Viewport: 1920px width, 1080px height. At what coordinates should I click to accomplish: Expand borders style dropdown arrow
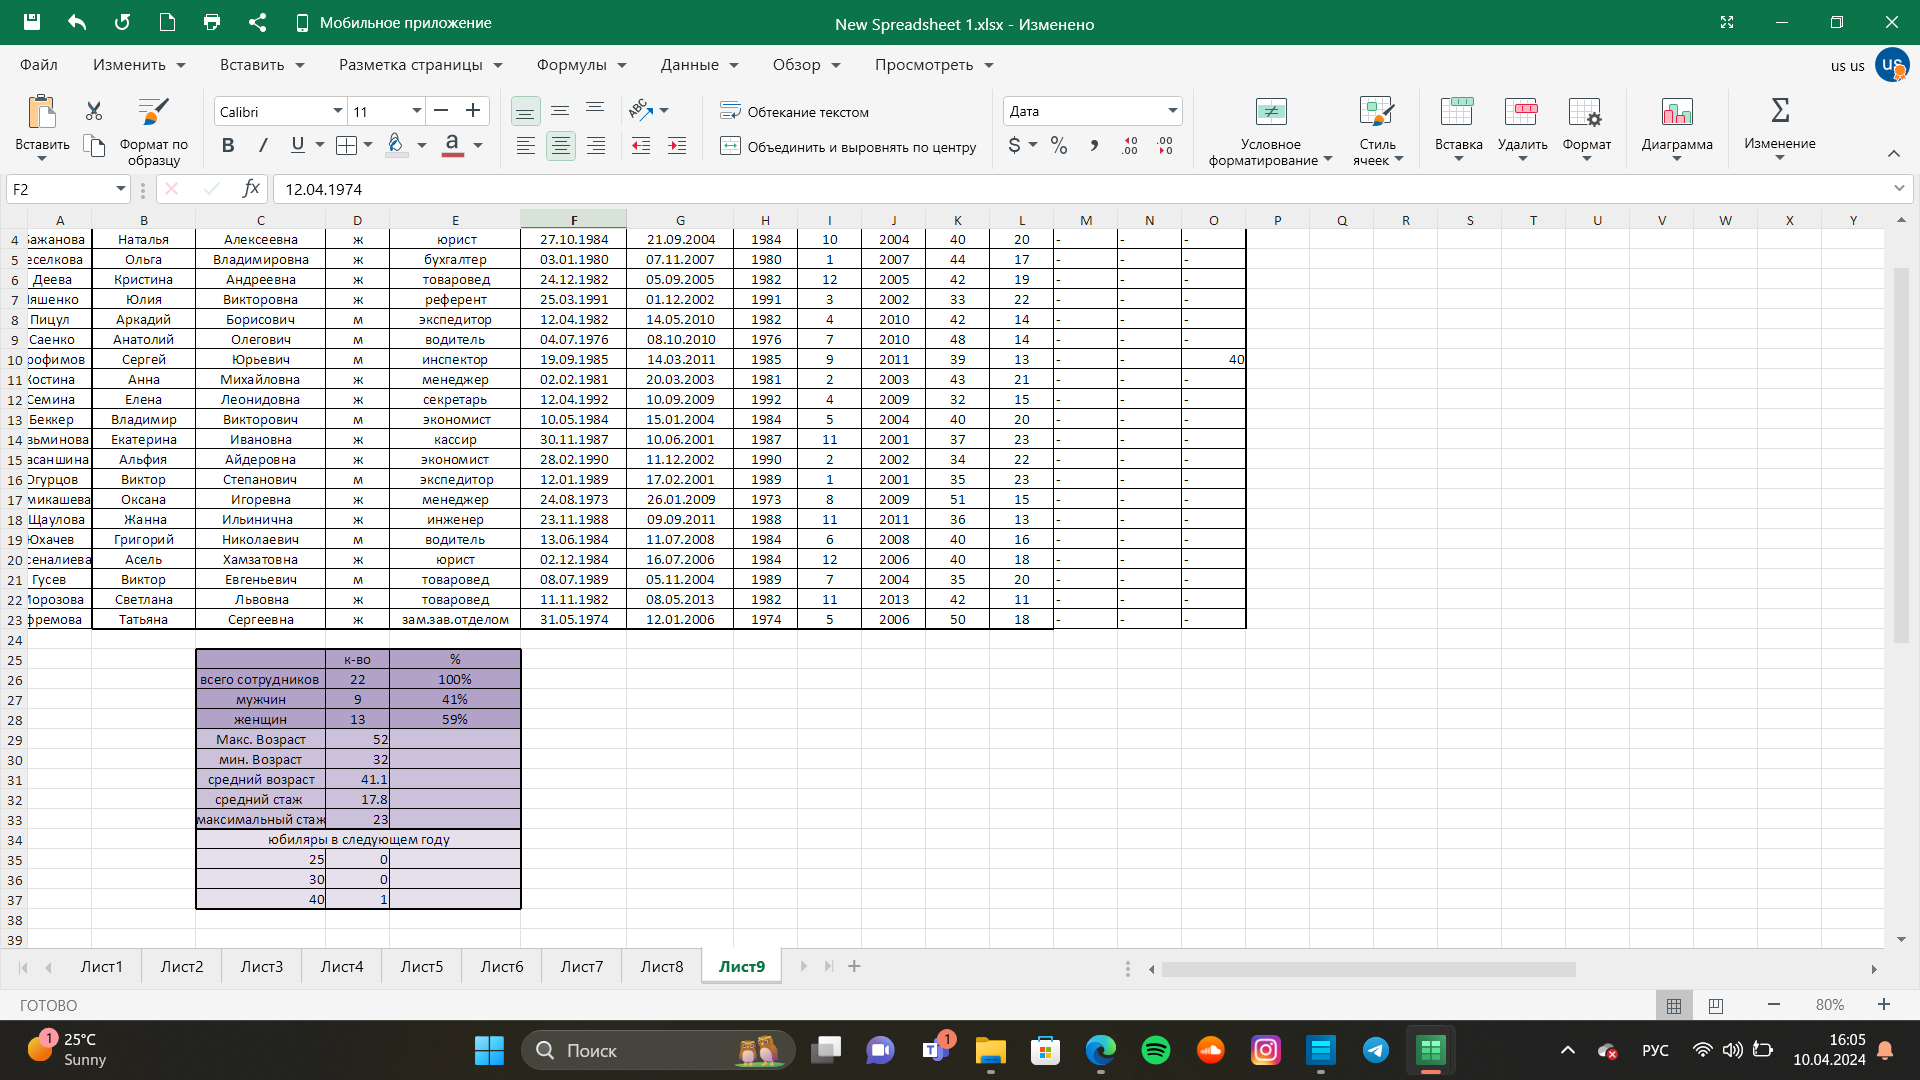(x=368, y=146)
